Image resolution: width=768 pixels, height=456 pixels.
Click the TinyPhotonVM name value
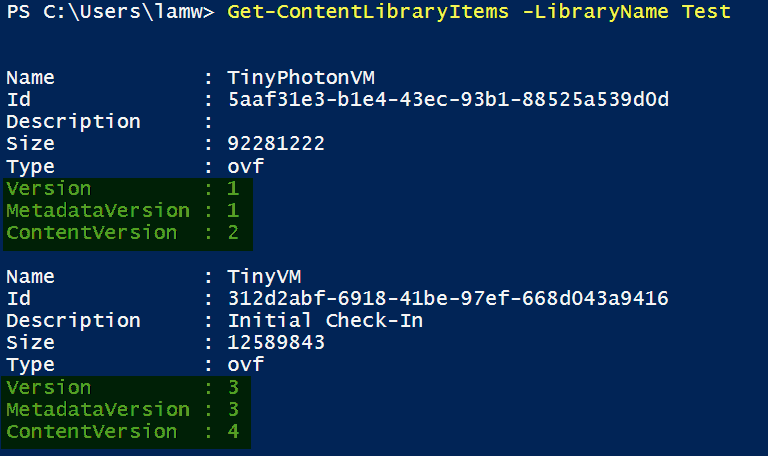coord(292,78)
